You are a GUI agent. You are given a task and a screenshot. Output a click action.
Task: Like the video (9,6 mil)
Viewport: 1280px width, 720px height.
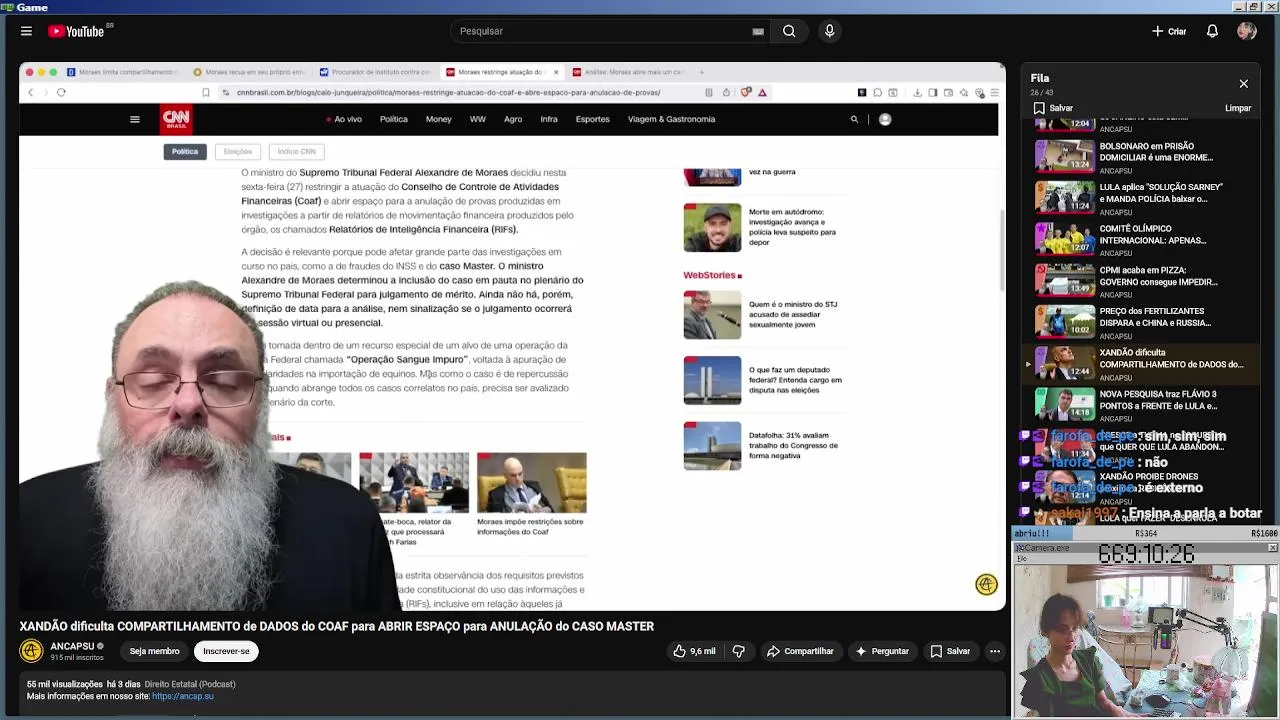[694, 651]
